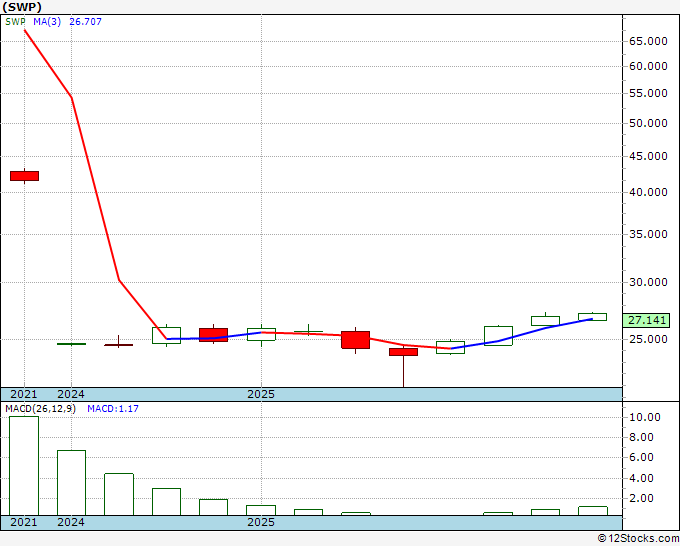
Task: Click the moving average value 26.707
Action: click(85, 22)
